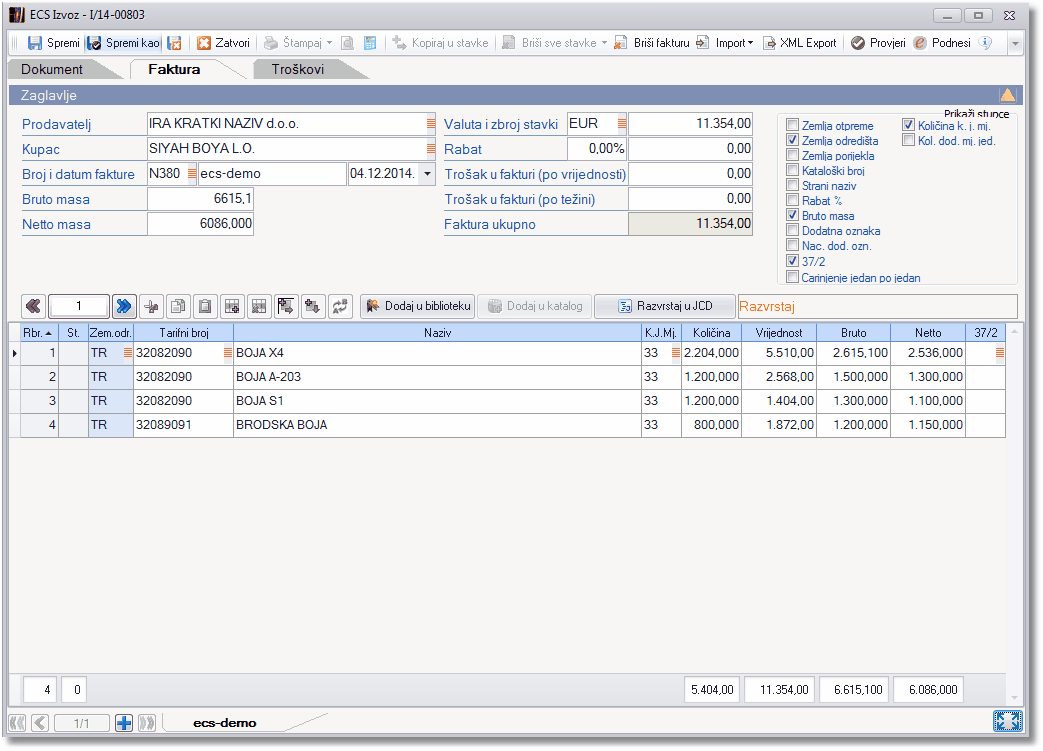The height and width of the screenshot is (751, 1043).
Task: Click the Rabat percentage input field
Action: tap(597, 149)
